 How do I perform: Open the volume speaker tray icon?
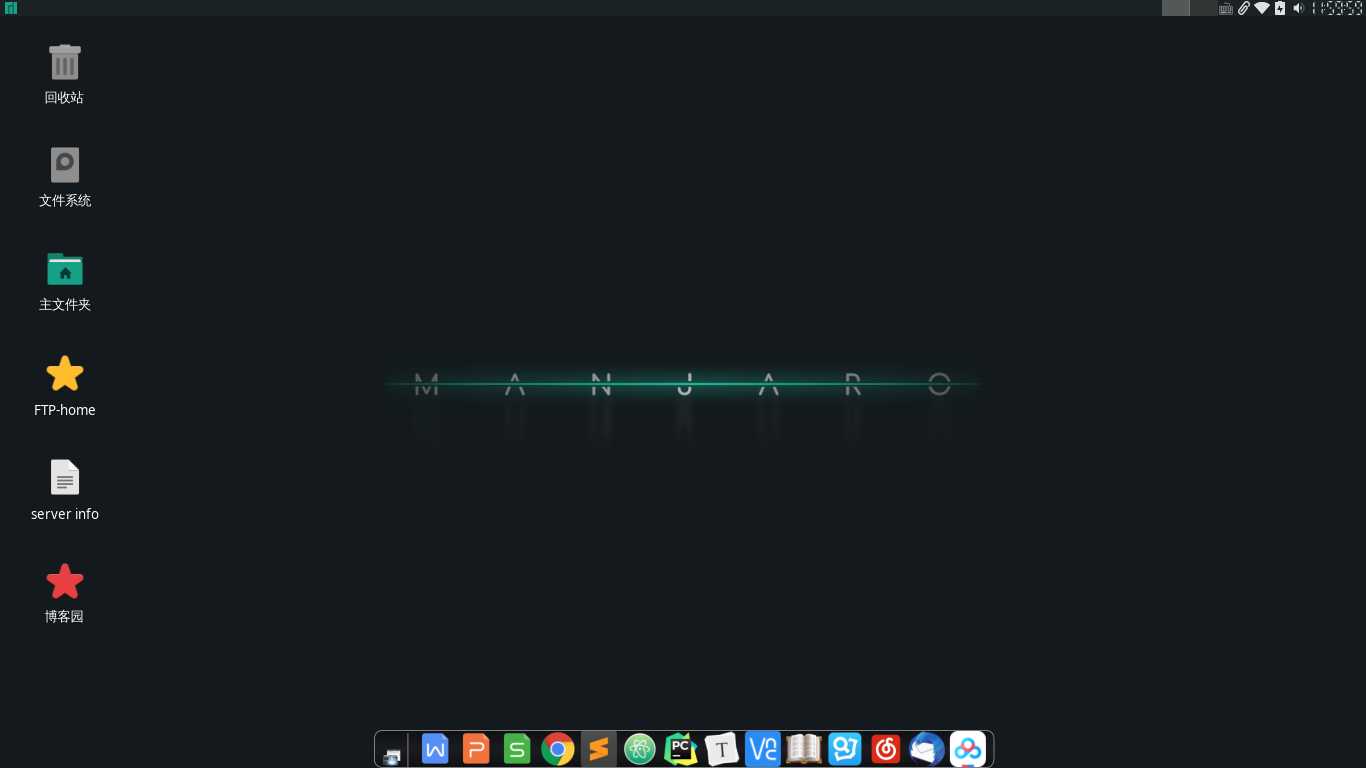[x=1298, y=8]
